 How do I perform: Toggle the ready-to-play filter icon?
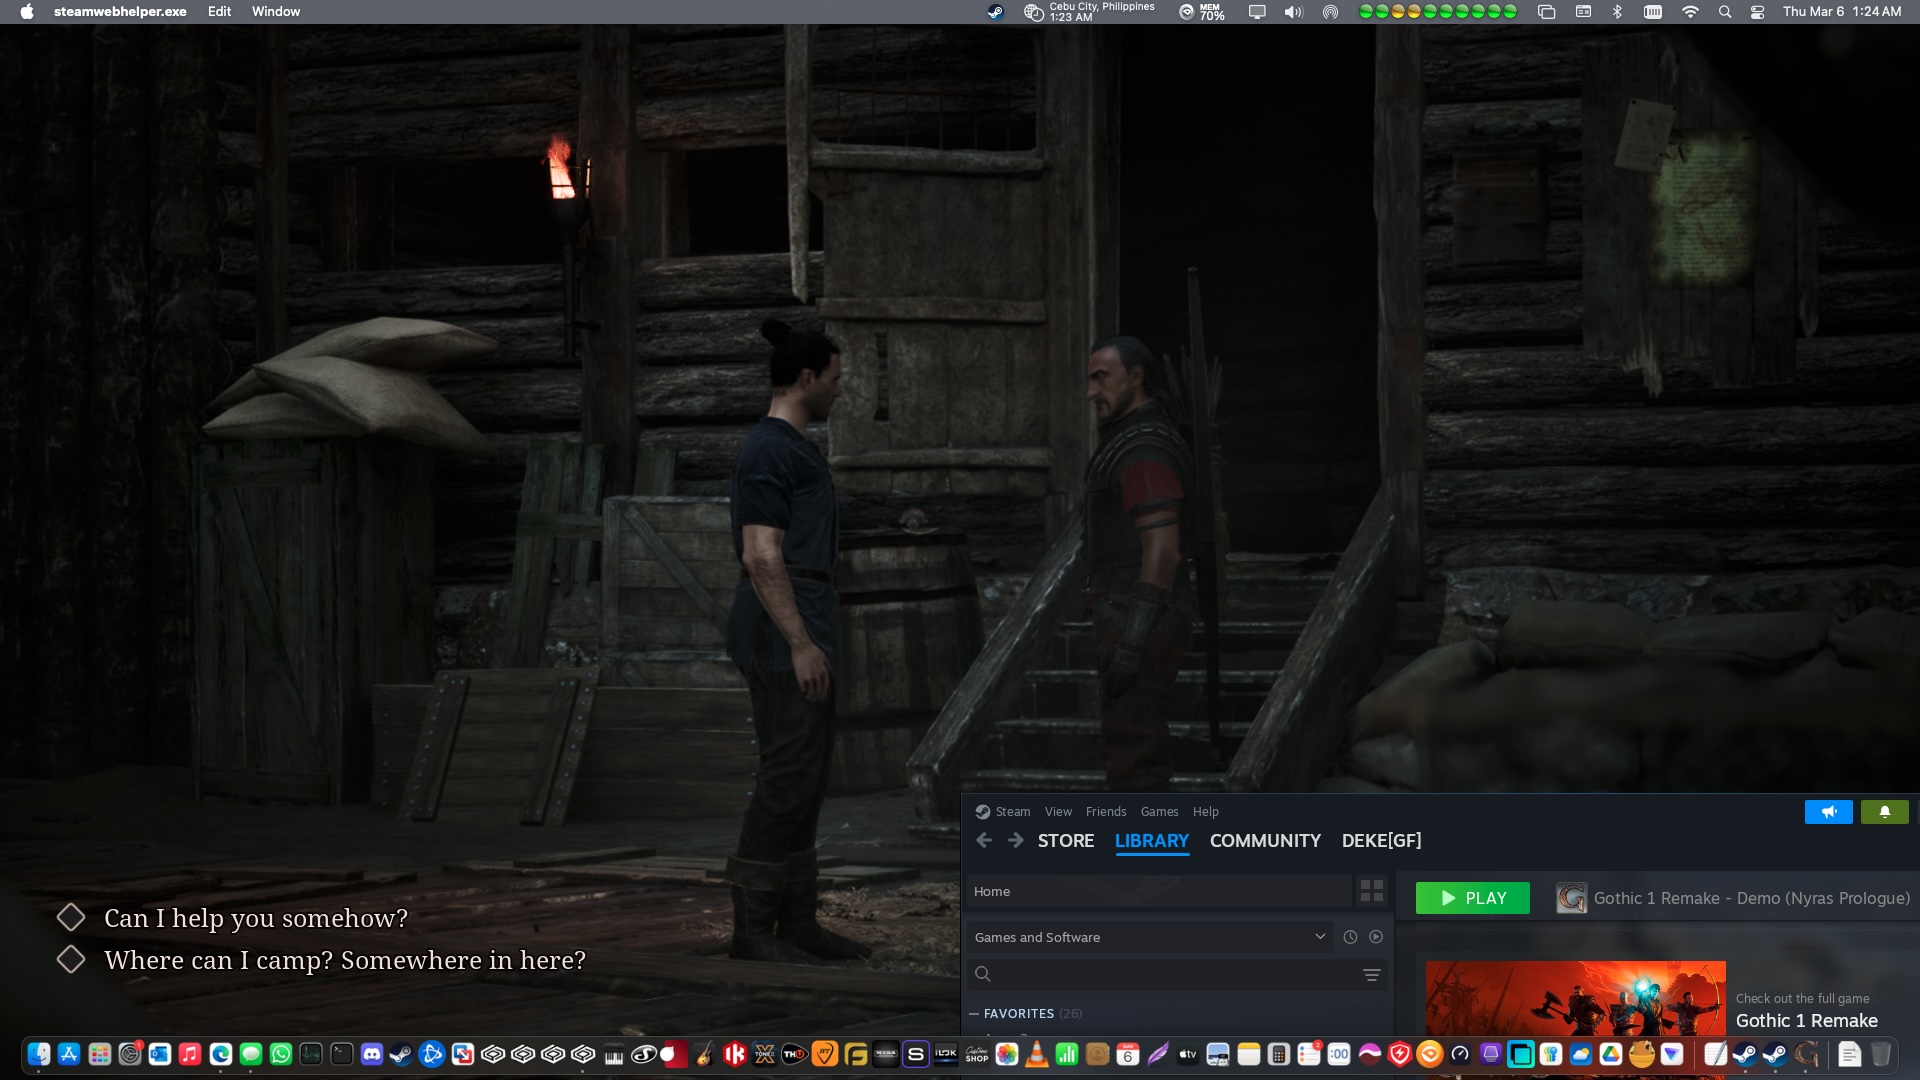point(1376,937)
